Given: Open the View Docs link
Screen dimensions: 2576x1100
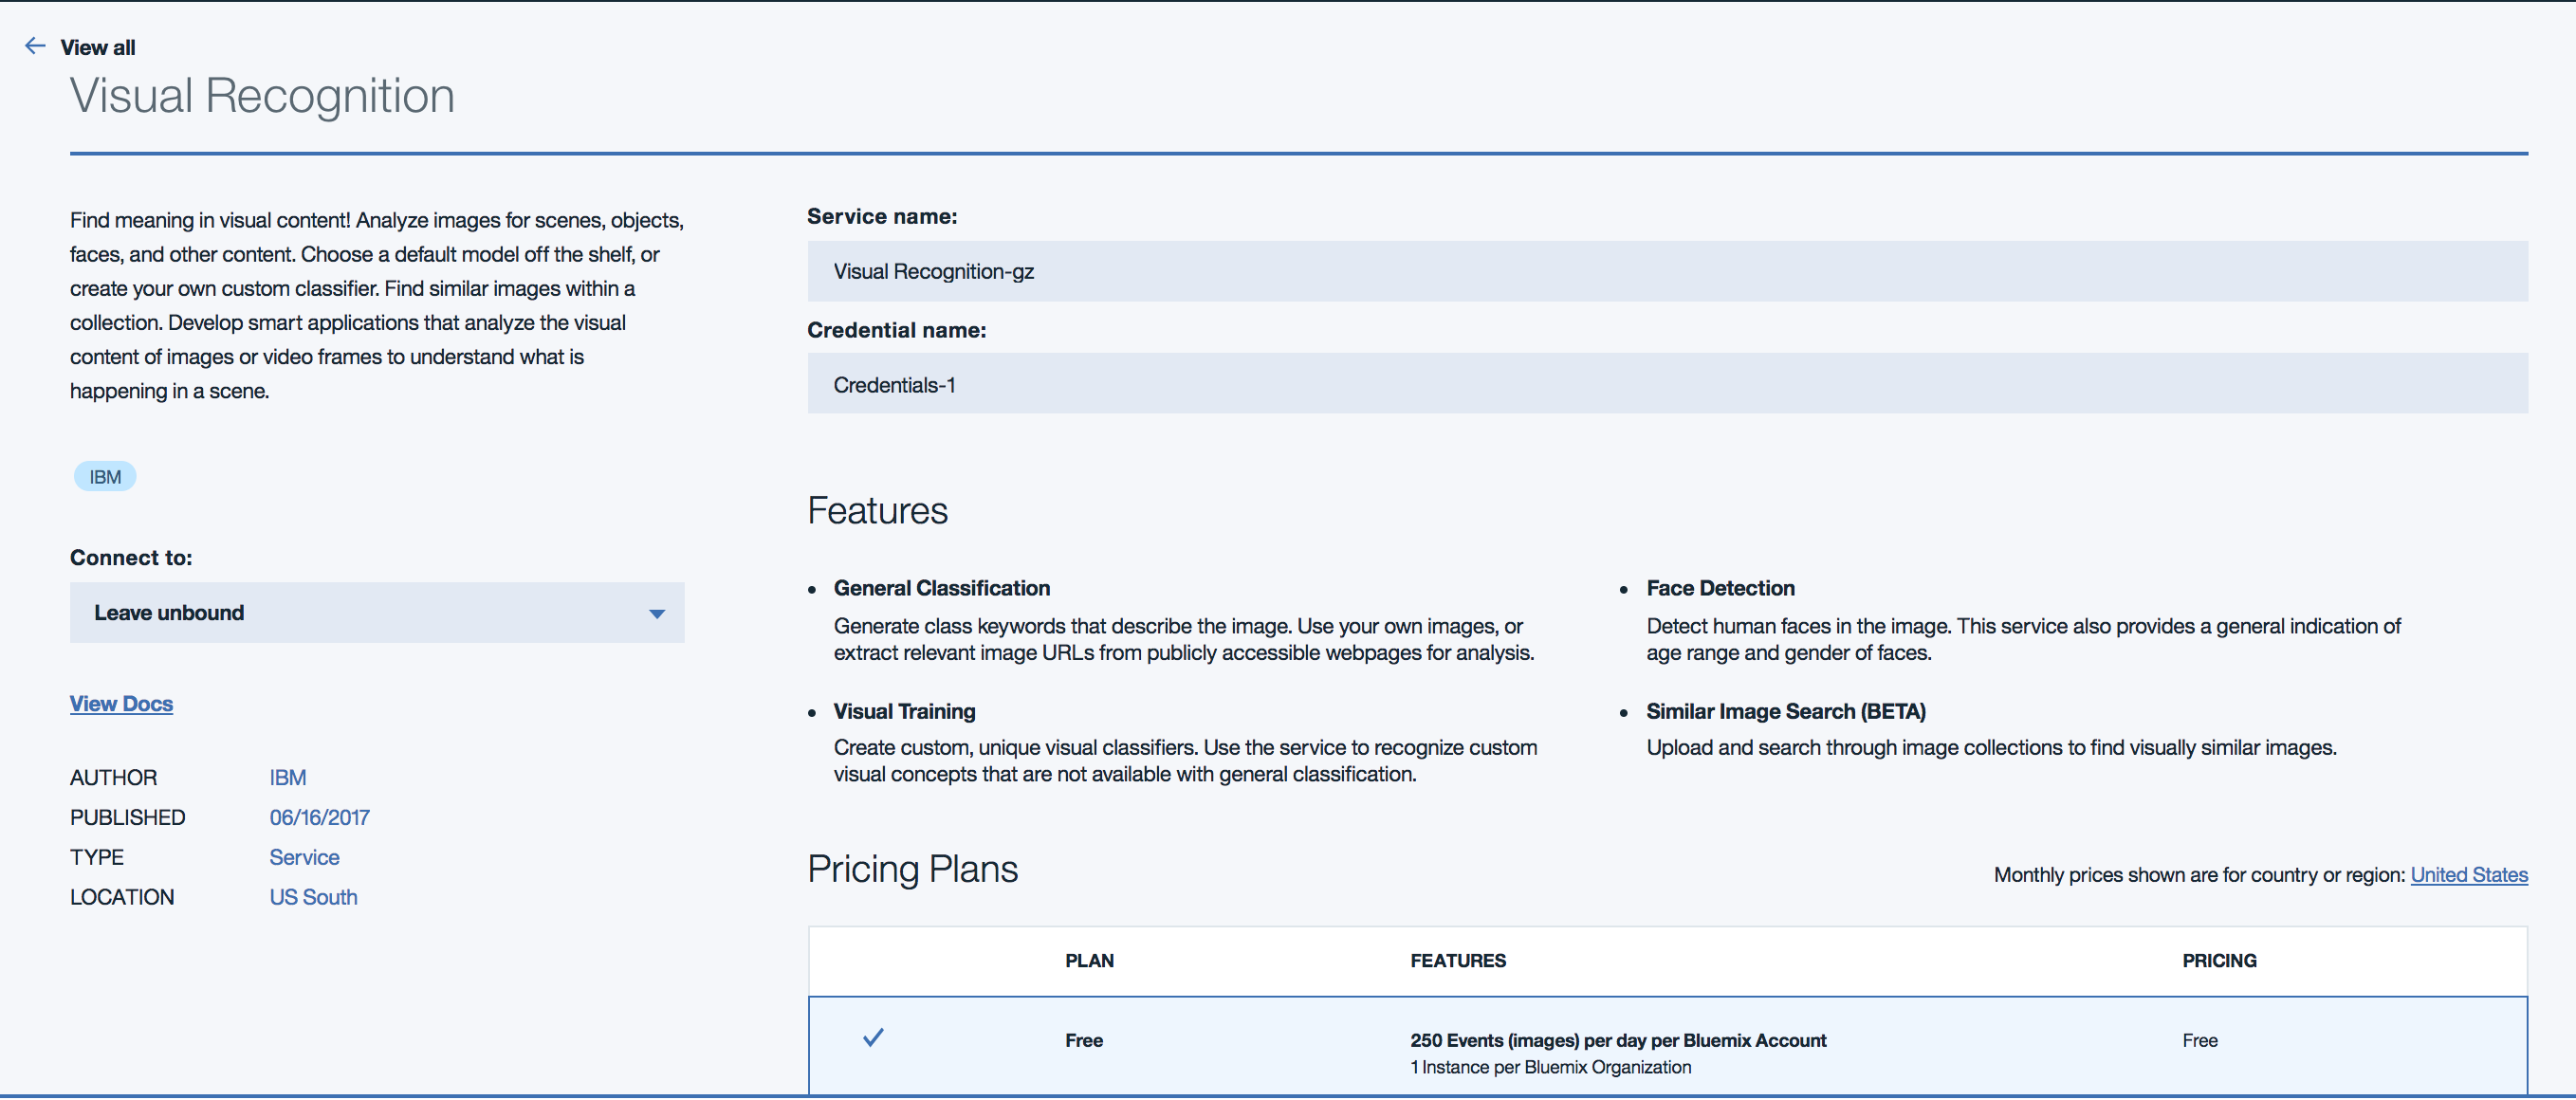Looking at the screenshot, I should click(121, 704).
